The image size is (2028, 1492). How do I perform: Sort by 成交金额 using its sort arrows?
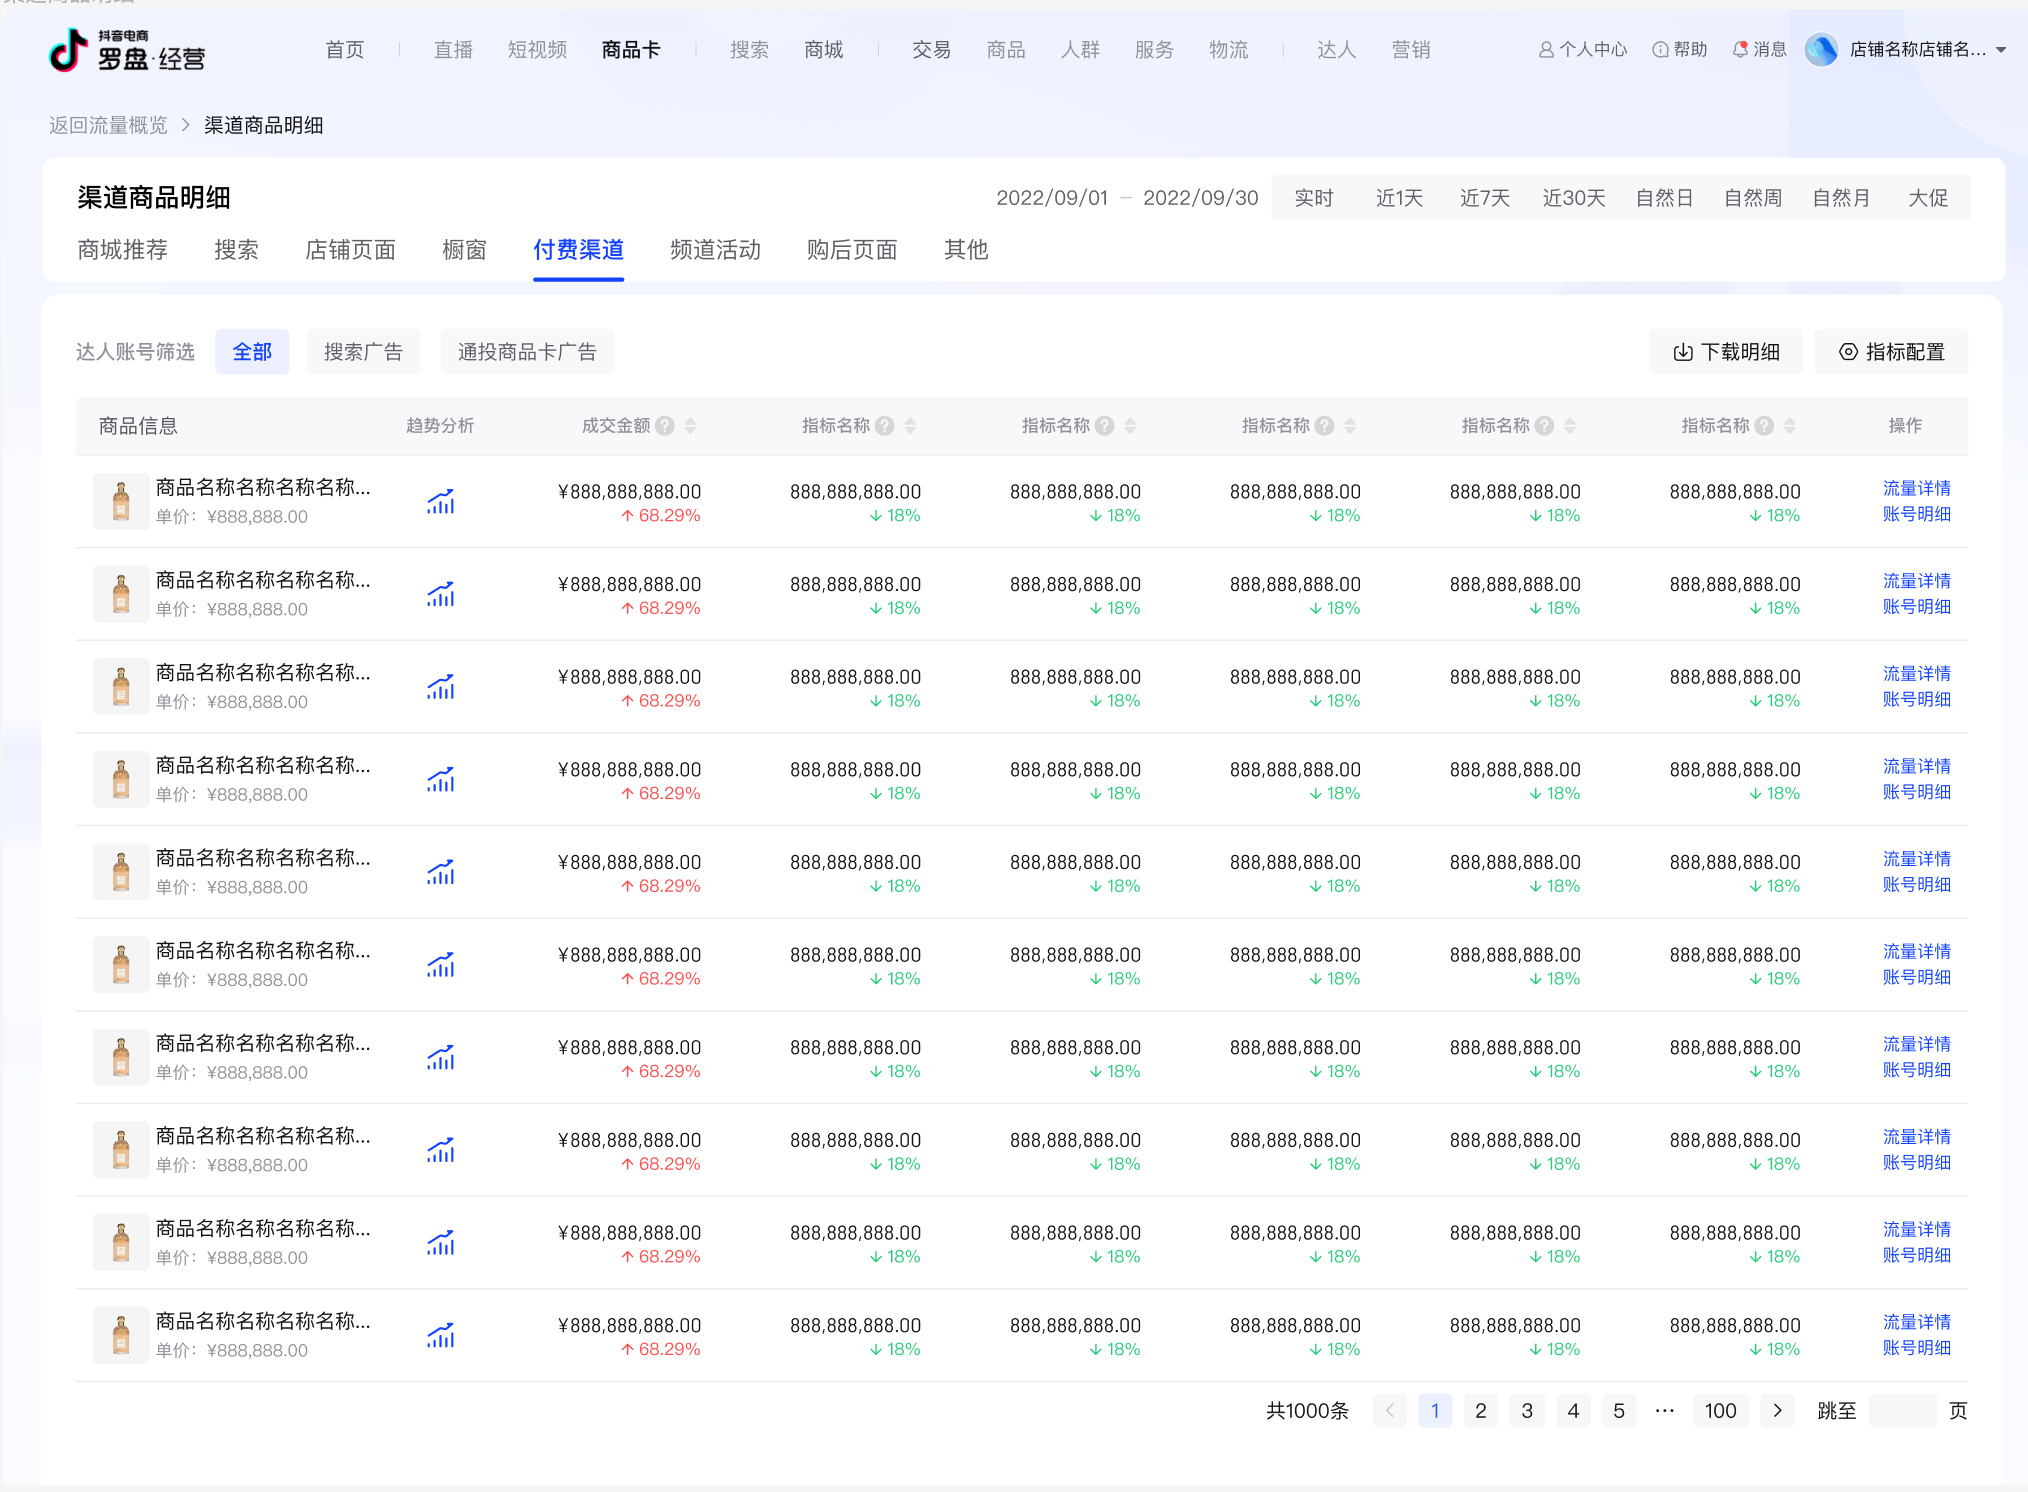point(690,426)
